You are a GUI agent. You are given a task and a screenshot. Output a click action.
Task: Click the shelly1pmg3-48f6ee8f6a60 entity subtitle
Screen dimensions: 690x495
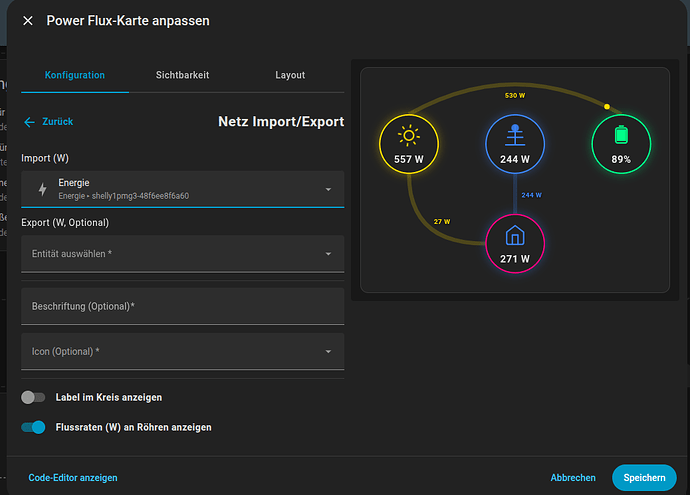click(140, 196)
